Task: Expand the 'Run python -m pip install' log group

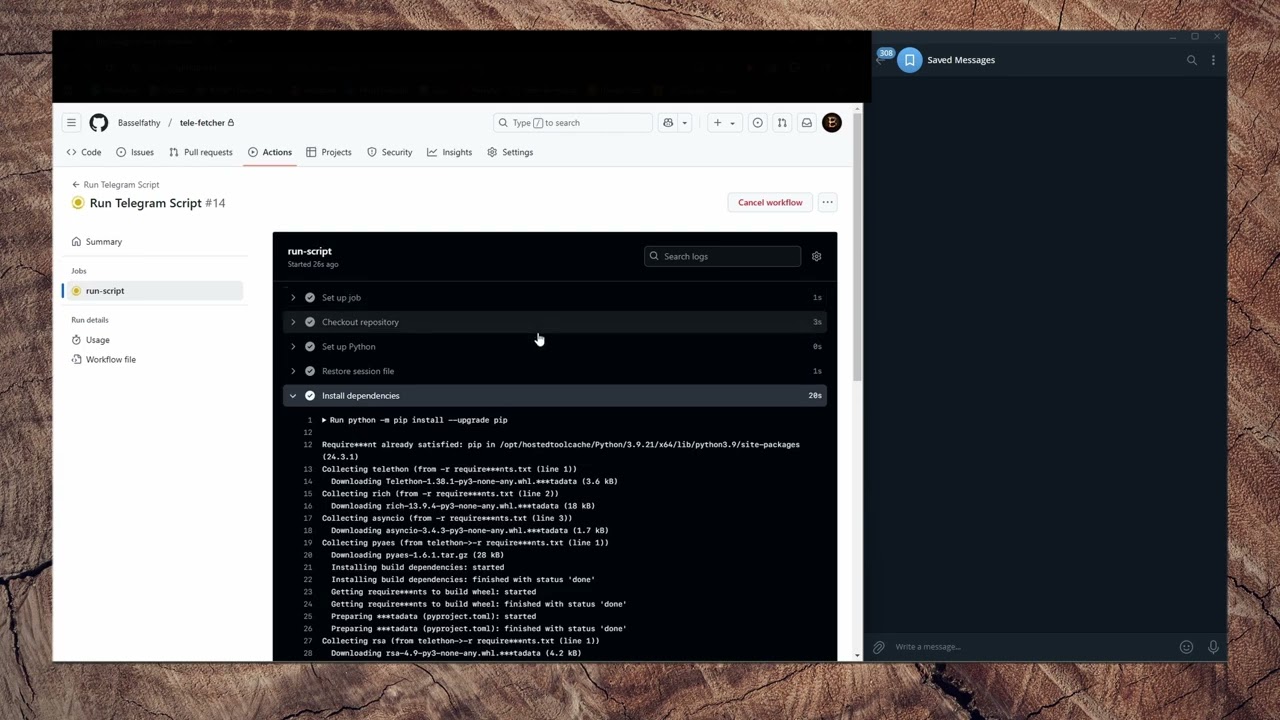Action: click(414, 420)
